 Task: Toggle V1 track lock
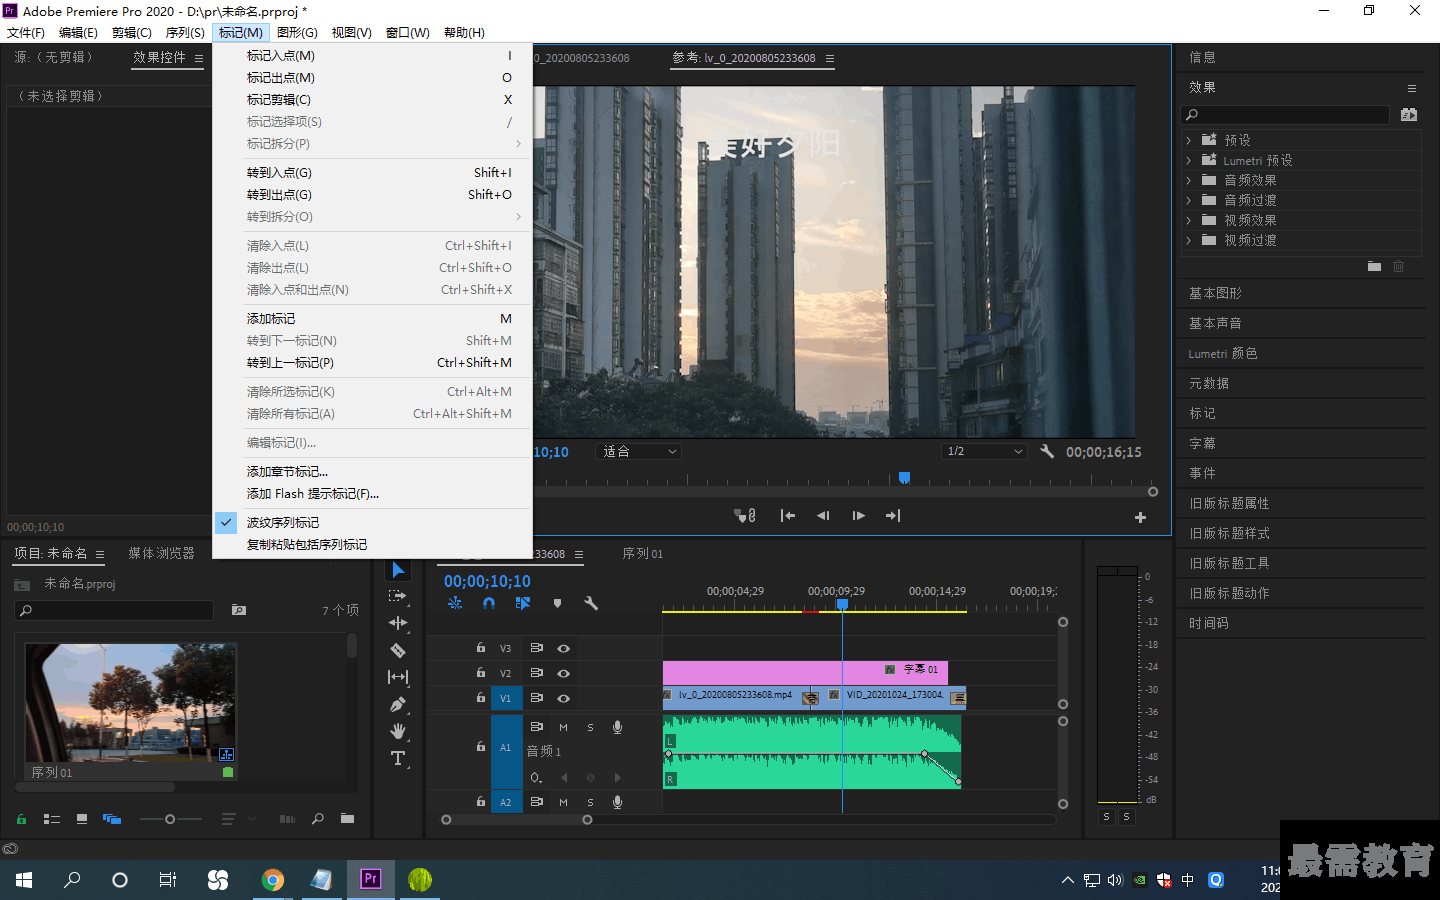[481, 697]
